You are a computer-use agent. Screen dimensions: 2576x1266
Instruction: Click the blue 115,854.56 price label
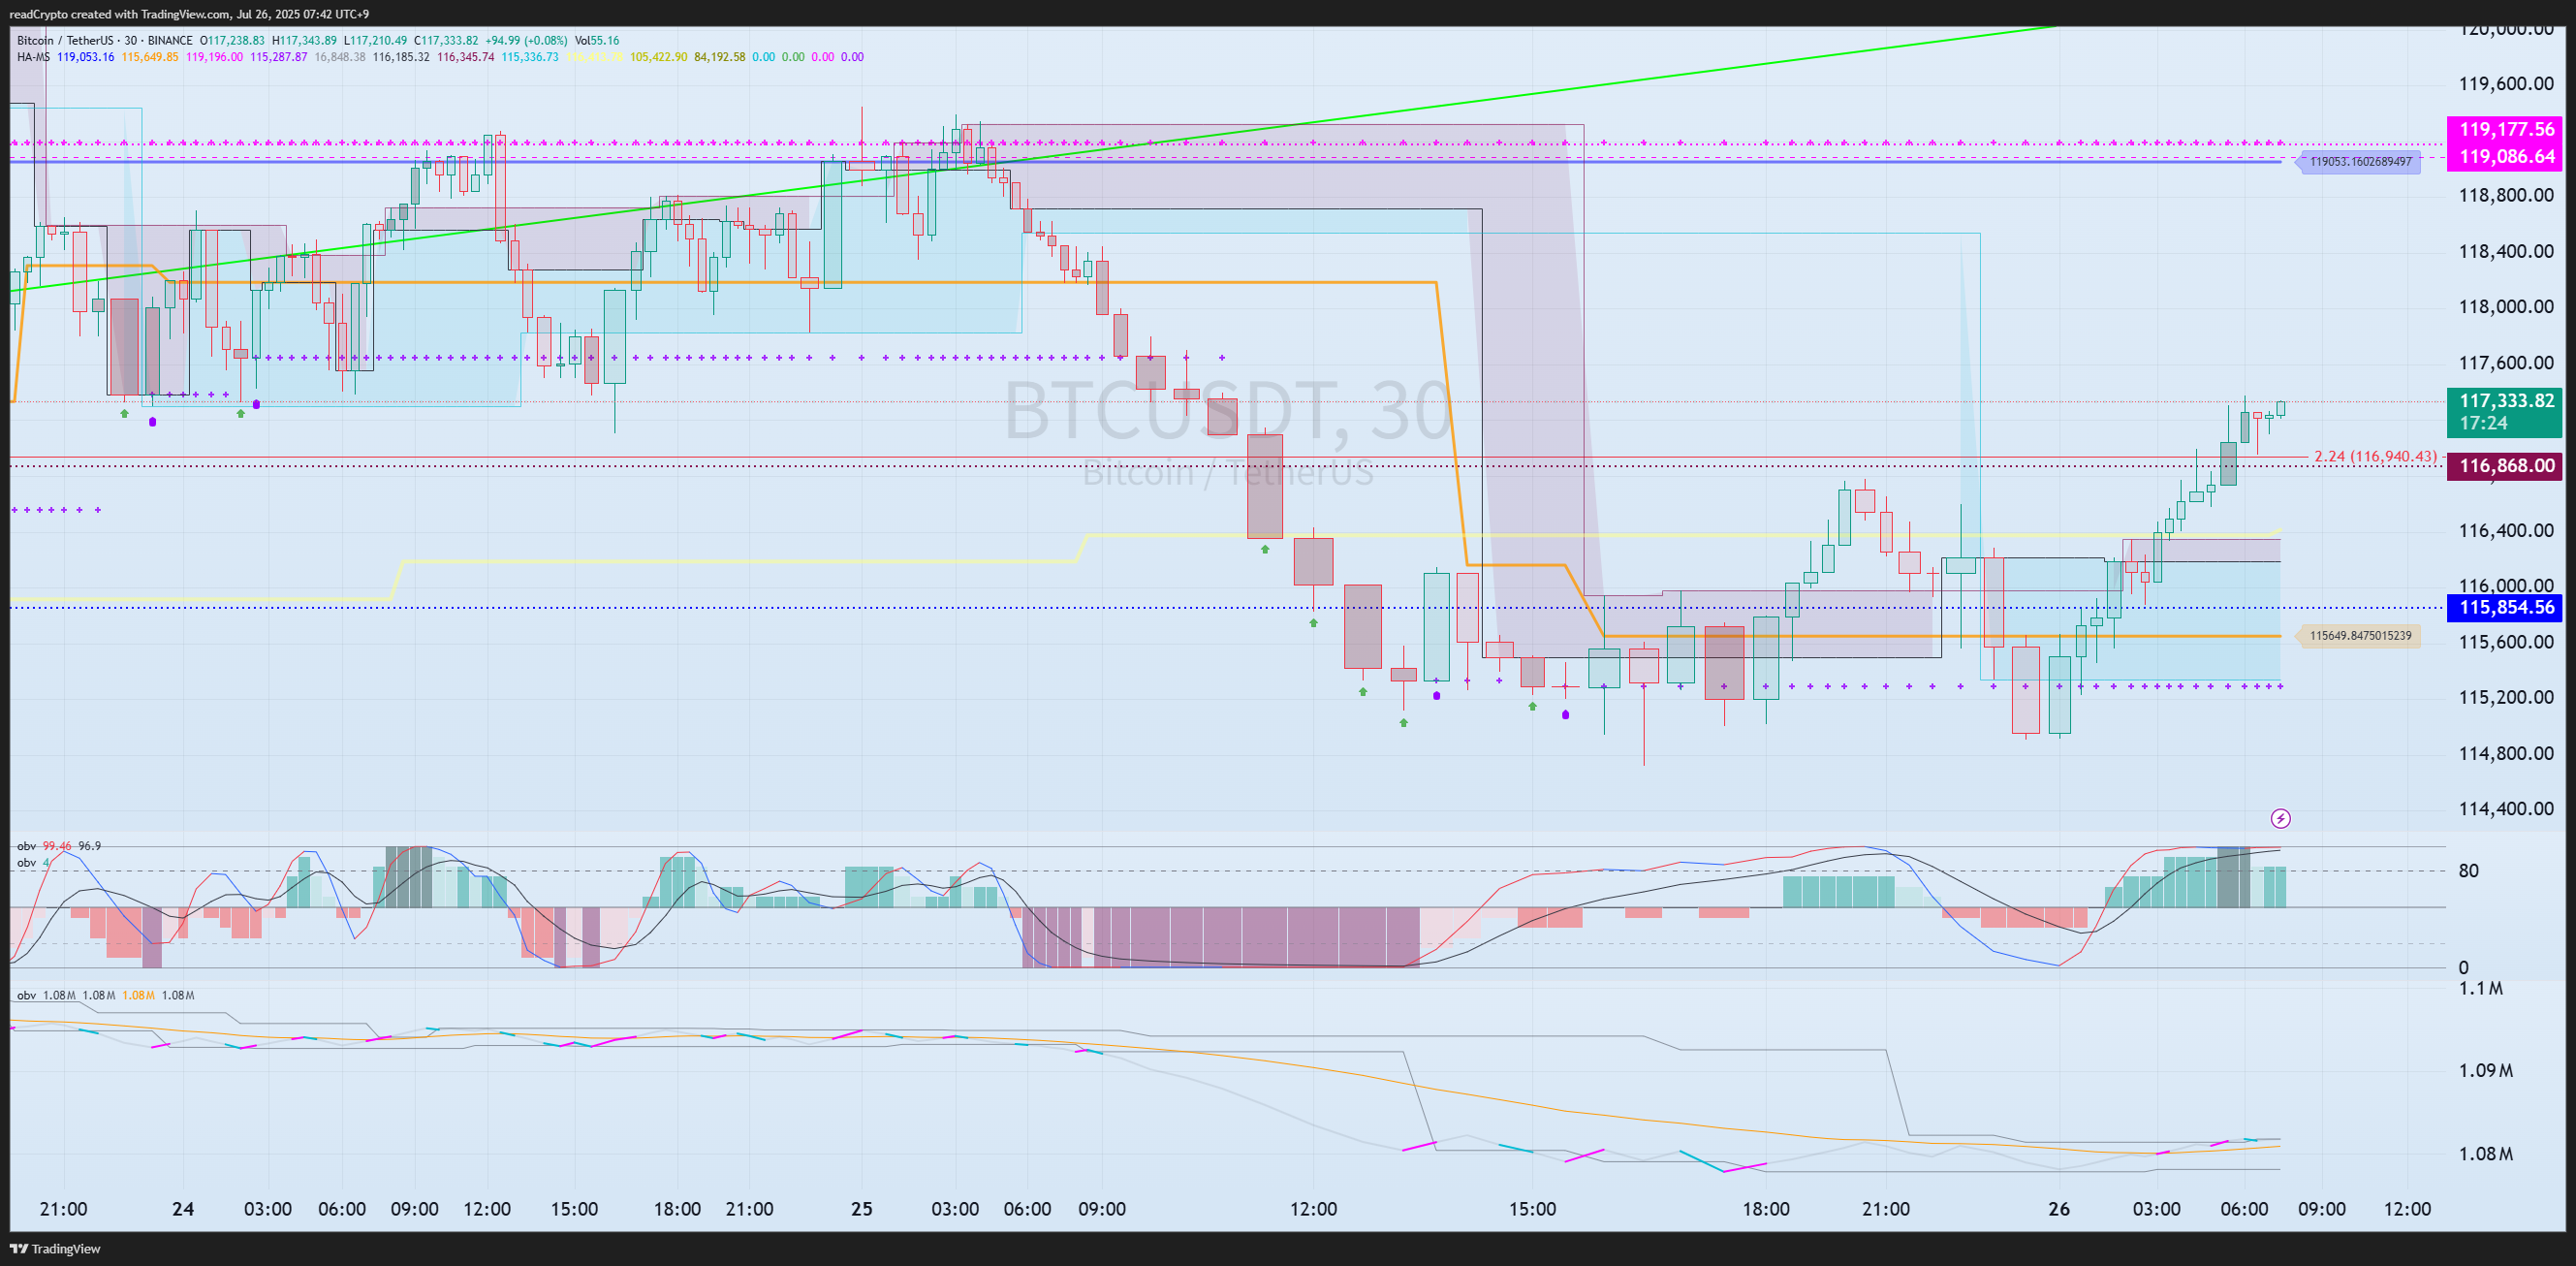coord(2505,608)
